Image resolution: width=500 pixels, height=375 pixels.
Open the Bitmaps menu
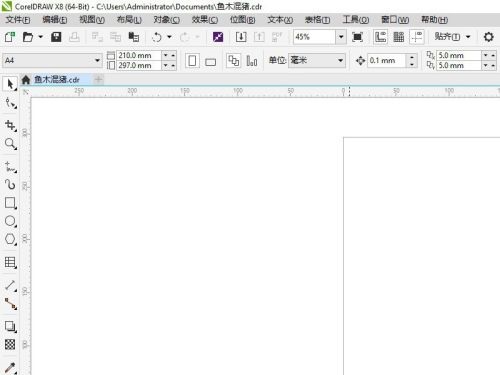pos(242,20)
